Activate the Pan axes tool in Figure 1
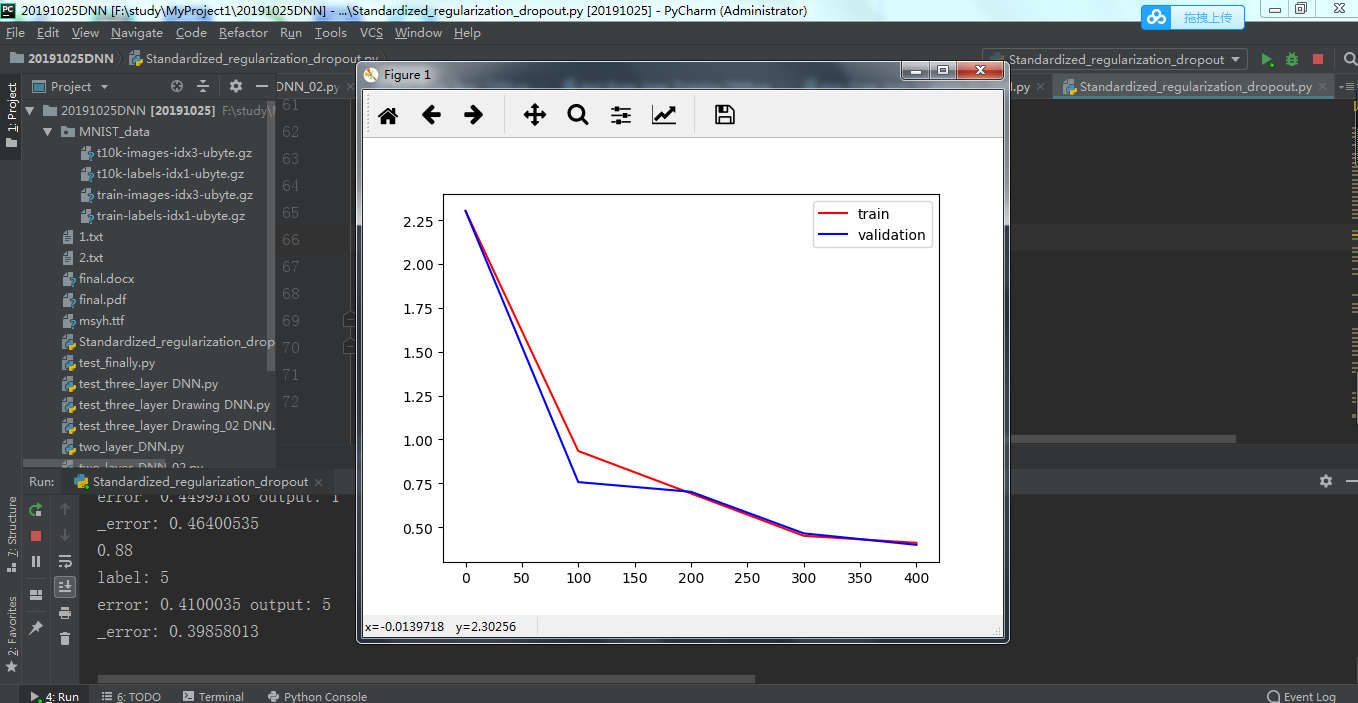Screen dimensions: 1358x703 click(535, 116)
